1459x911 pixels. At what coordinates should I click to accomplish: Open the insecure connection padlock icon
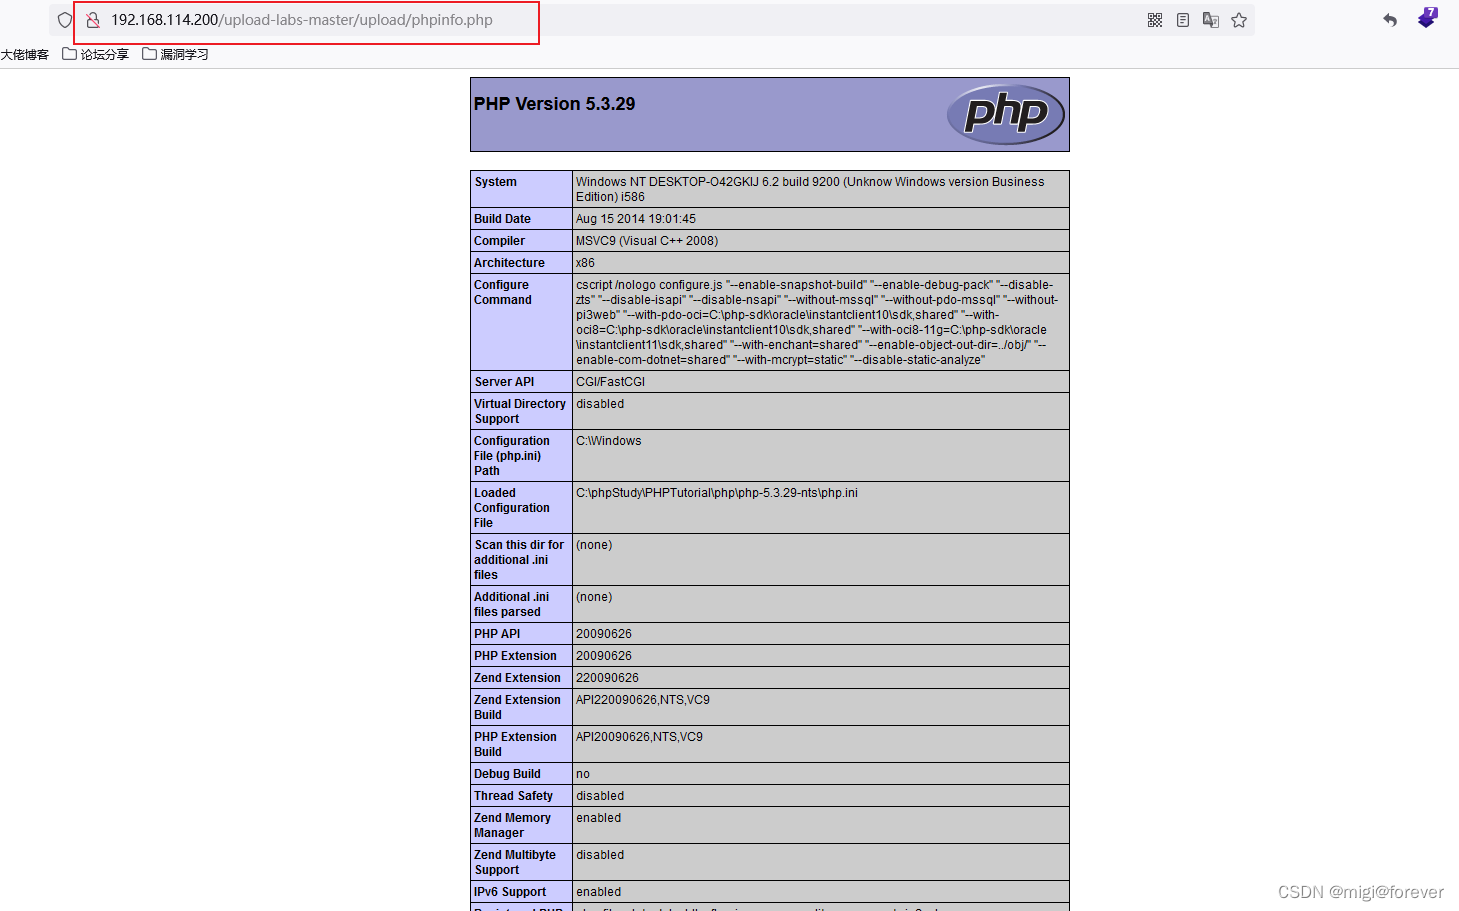(x=93, y=20)
